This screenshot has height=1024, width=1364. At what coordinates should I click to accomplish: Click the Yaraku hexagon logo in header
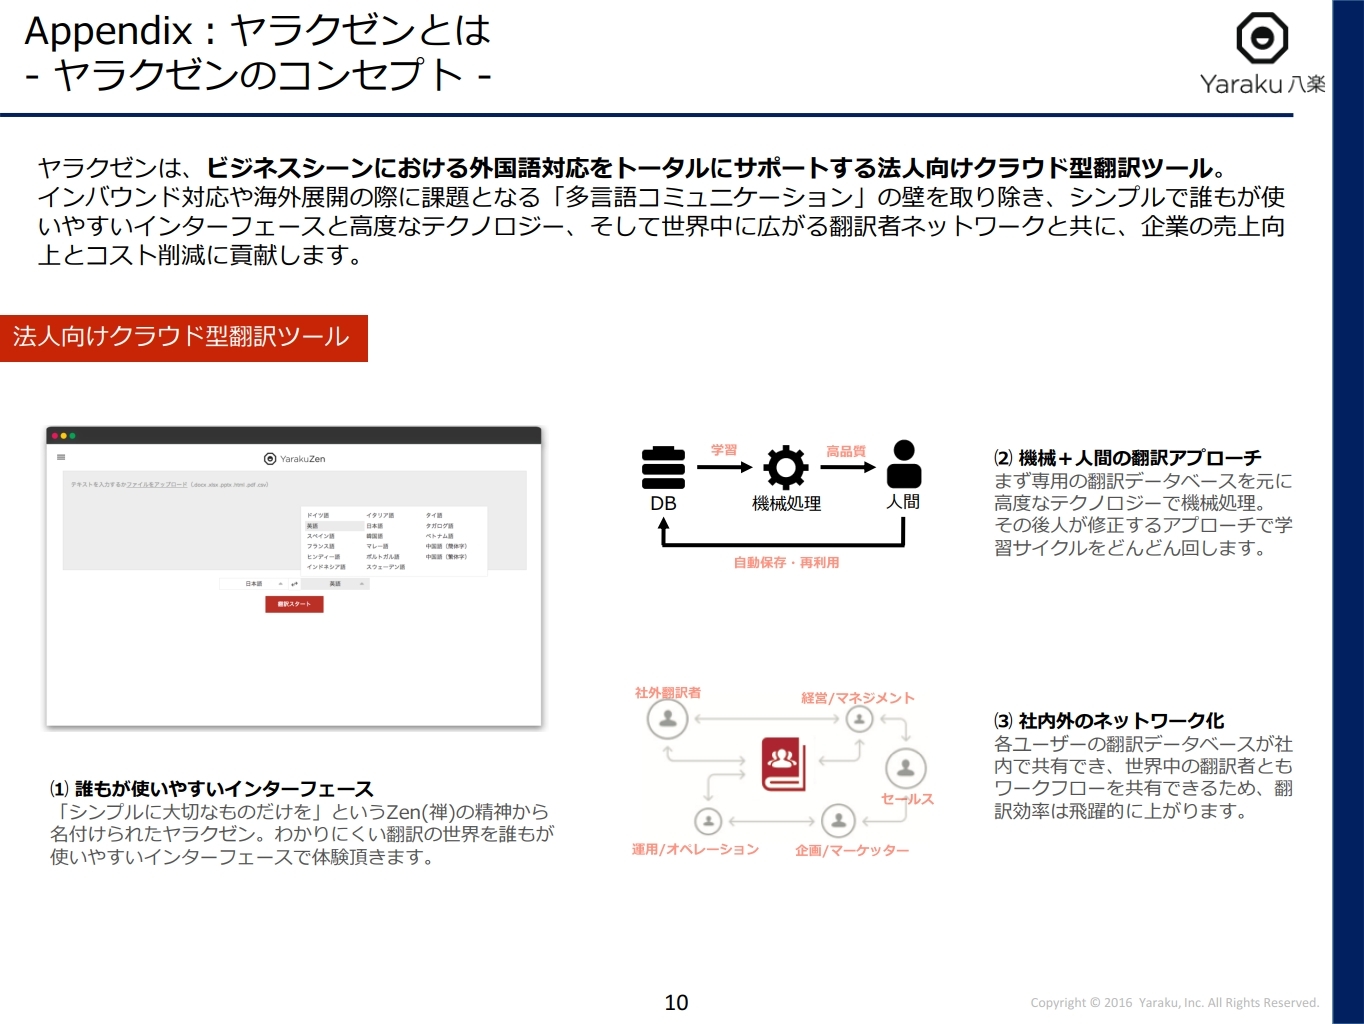click(x=1262, y=39)
